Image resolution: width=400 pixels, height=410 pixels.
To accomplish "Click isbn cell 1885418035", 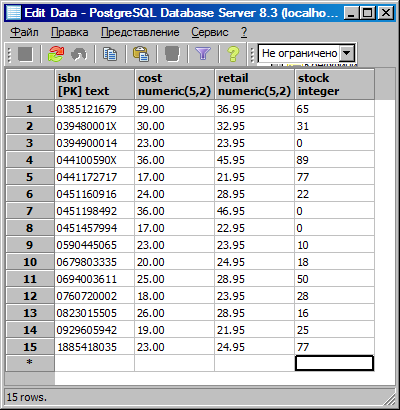I will point(94,347).
